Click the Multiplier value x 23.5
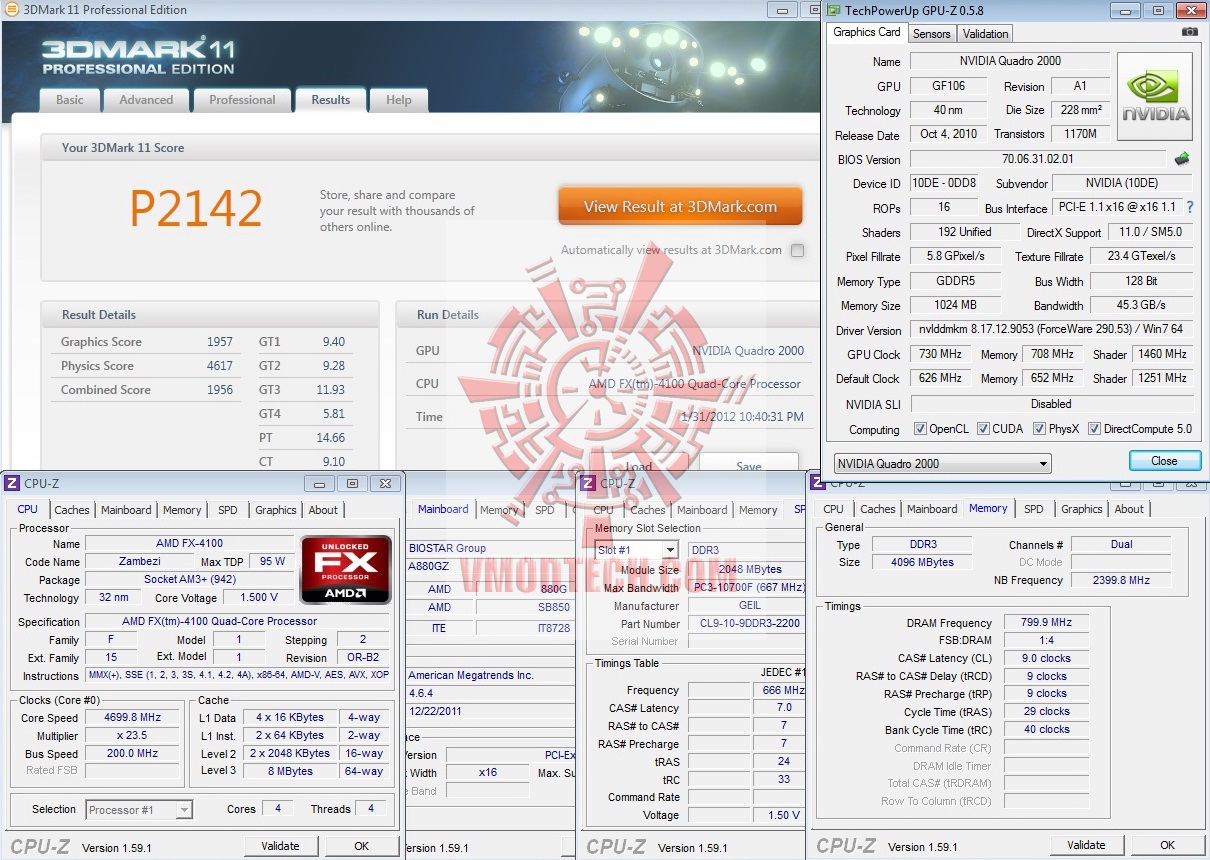The width and height of the screenshot is (1210, 860). point(132,736)
